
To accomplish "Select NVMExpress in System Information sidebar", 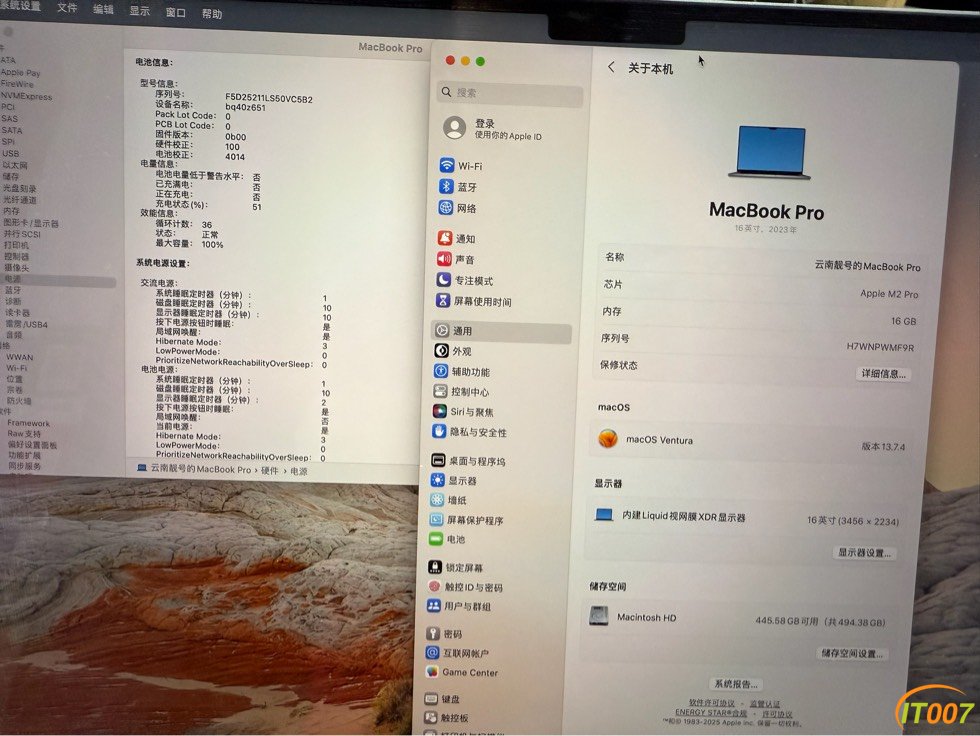I will 26,96.
